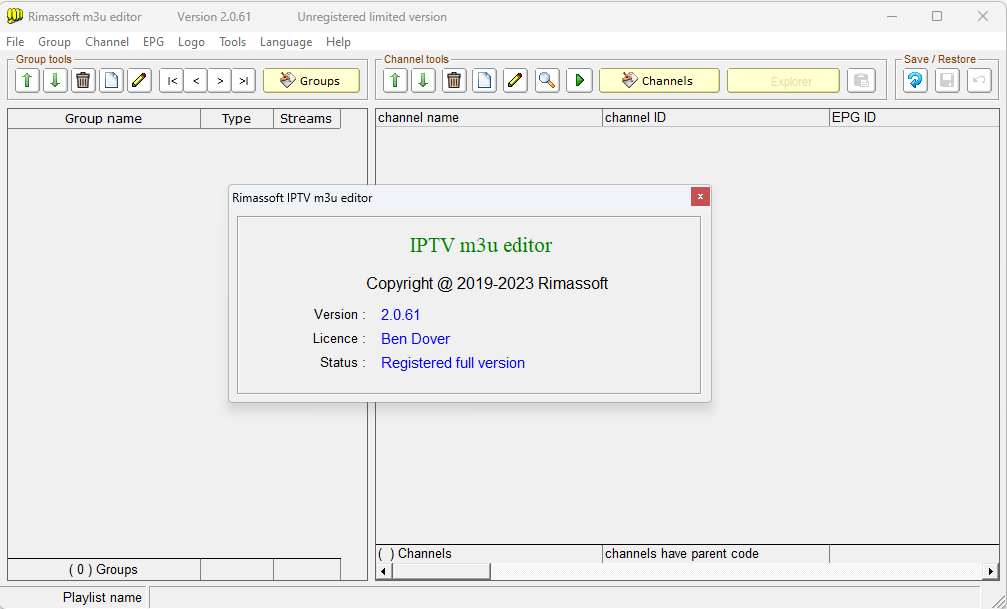
Task: Click the yellow Channels button
Action: [x=659, y=81]
